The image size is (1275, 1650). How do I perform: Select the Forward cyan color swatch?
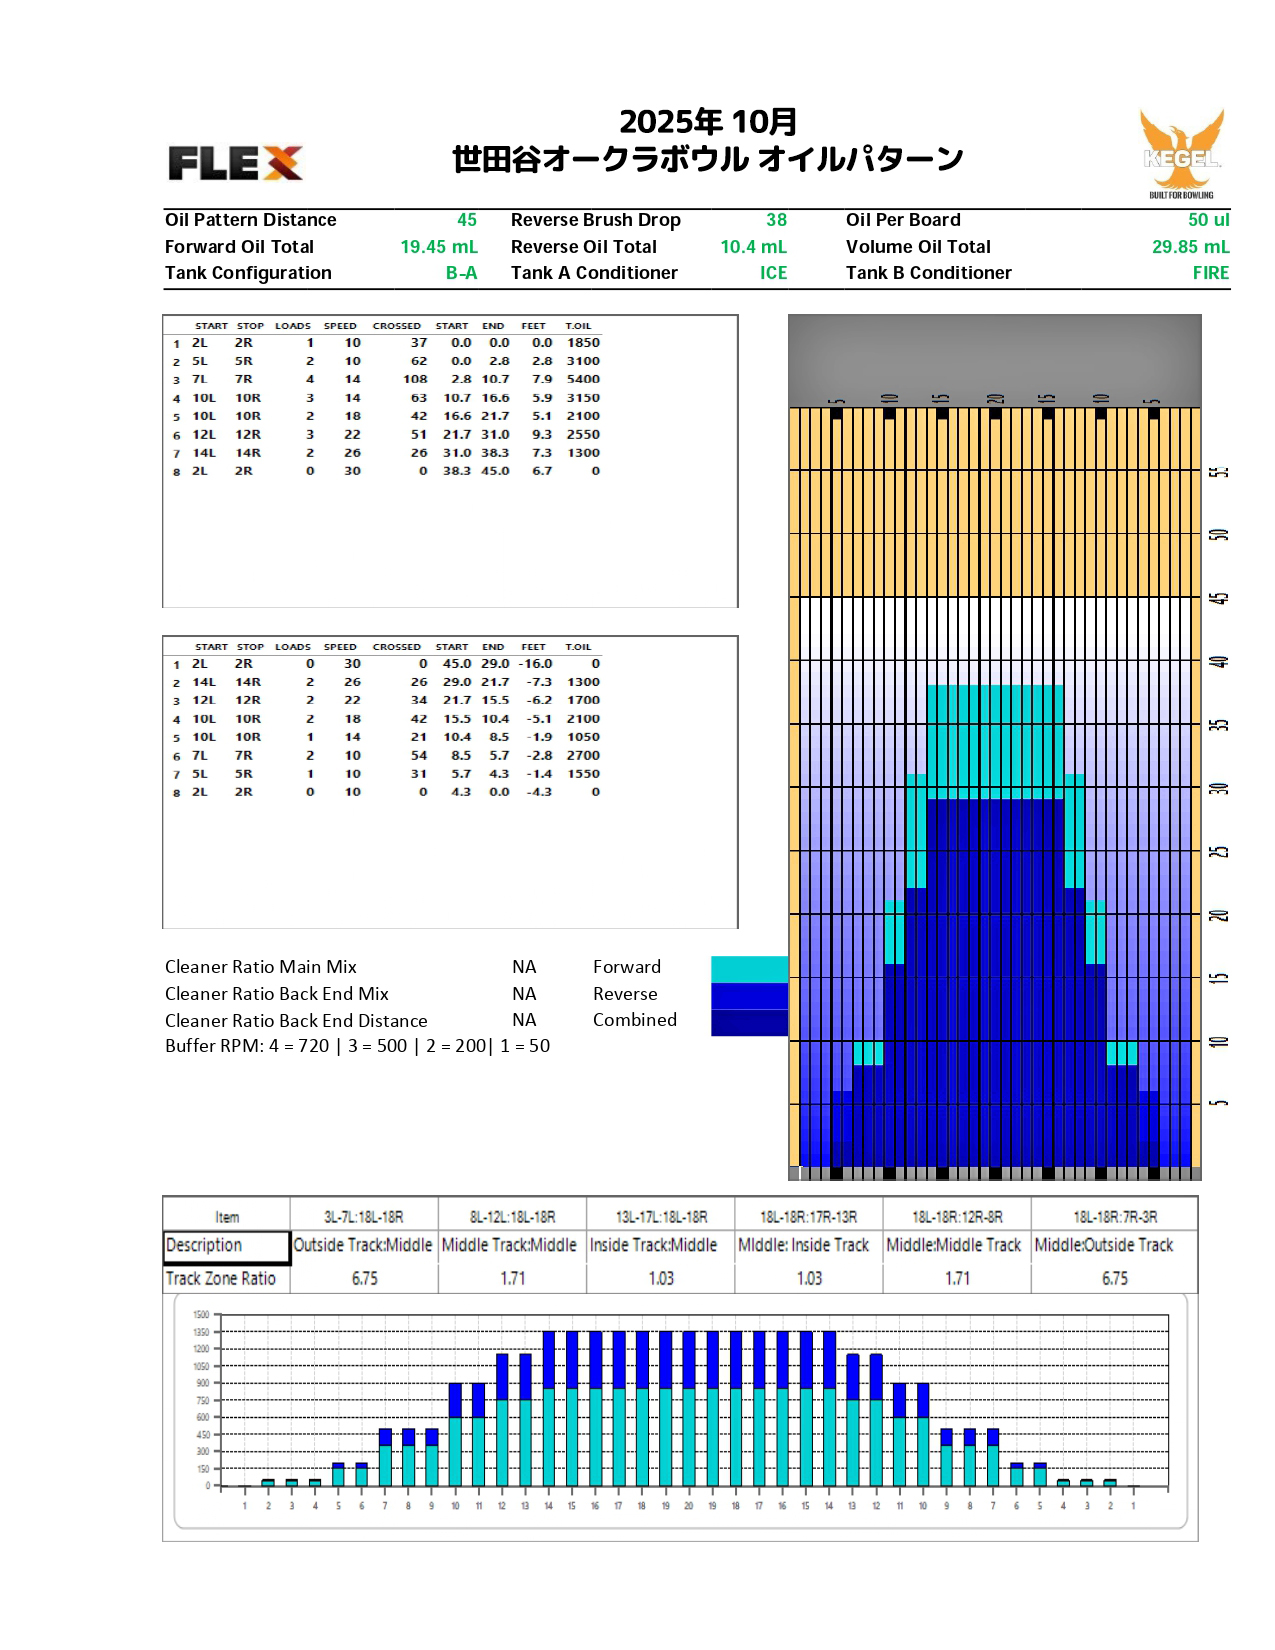coord(749,969)
